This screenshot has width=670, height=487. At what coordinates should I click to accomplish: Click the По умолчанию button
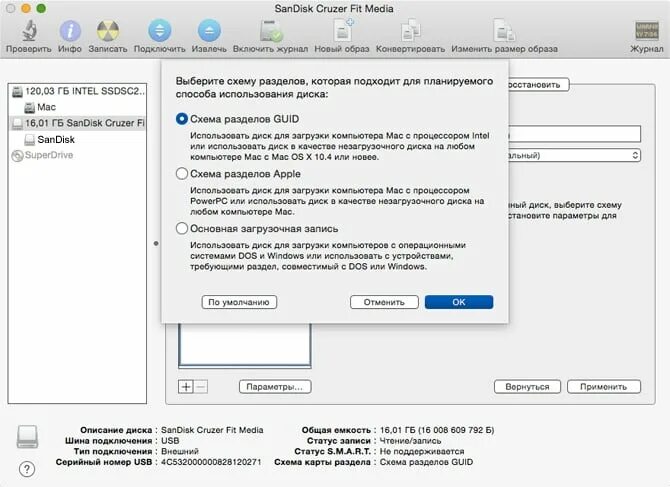(x=239, y=302)
